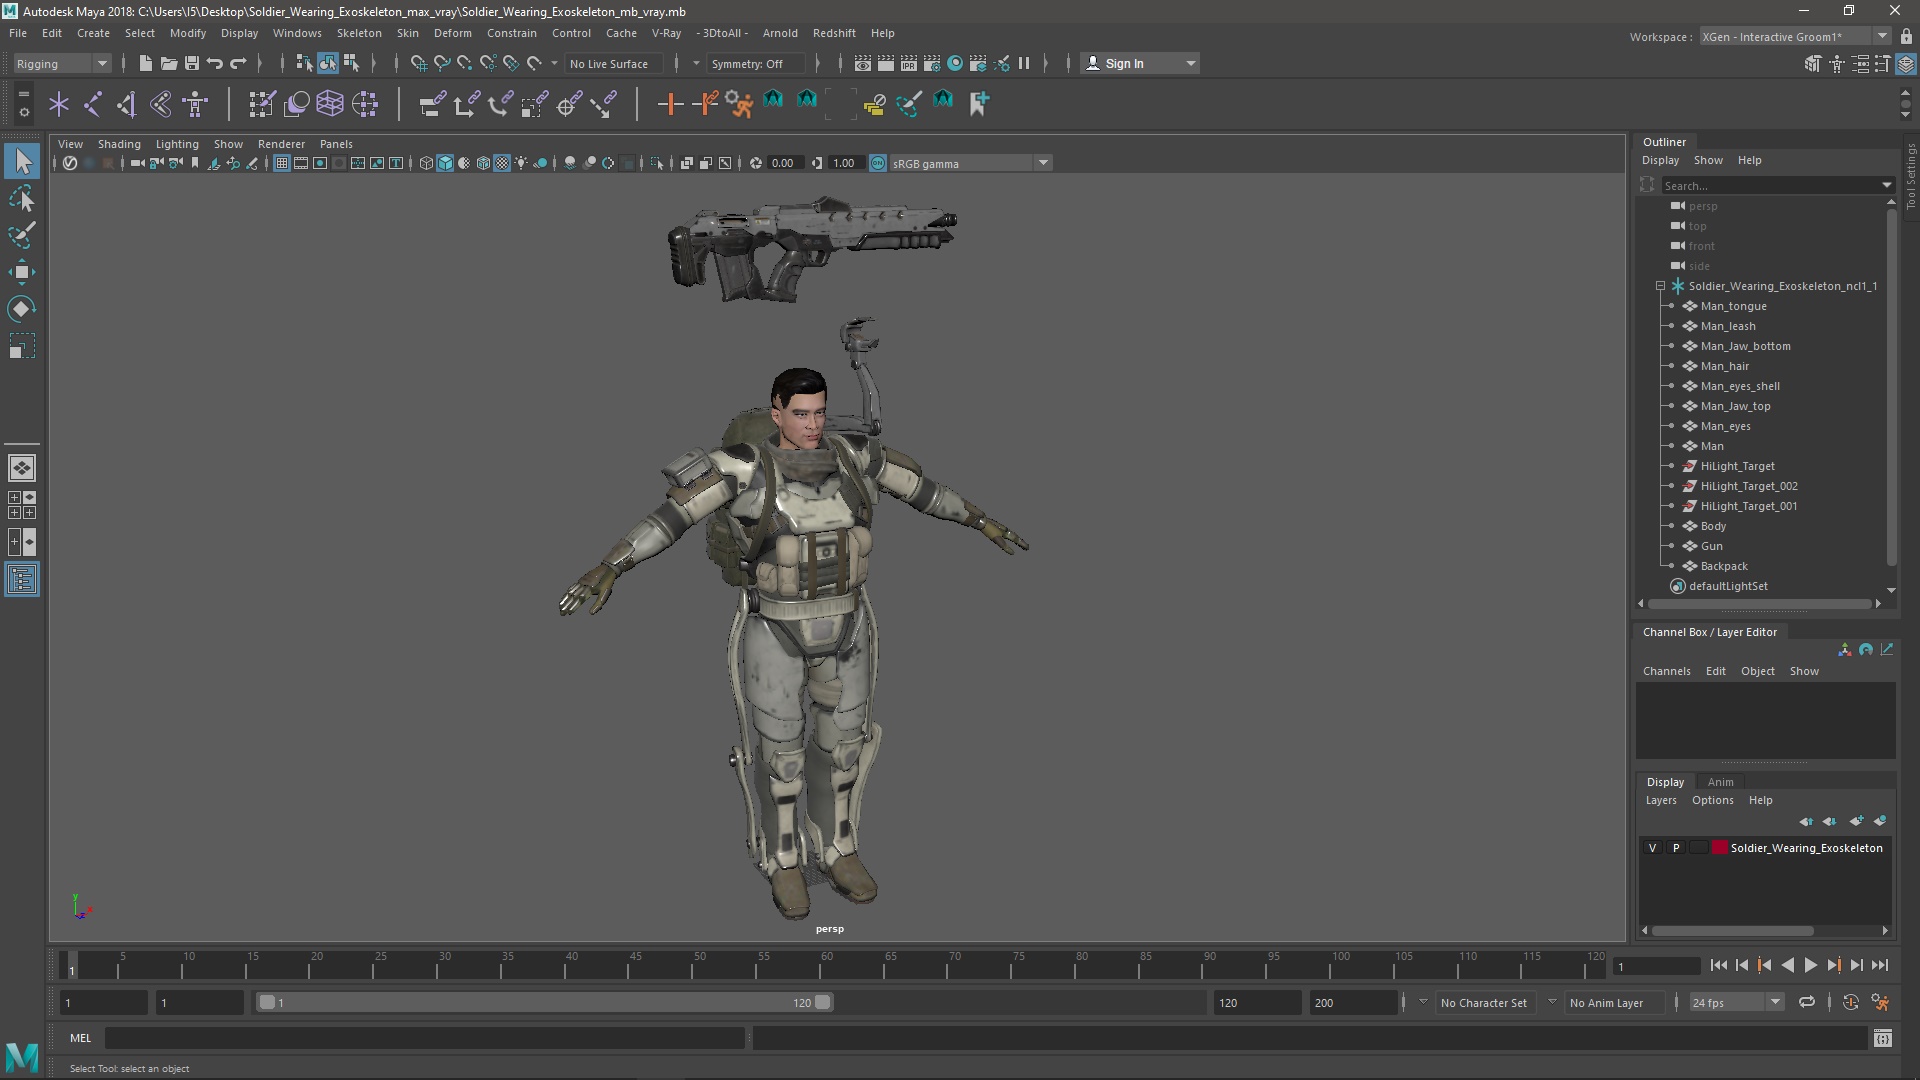The width and height of the screenshot is (1920, 1080).
Task: Open Channels menu in Channel Box
Action: 1666,671
